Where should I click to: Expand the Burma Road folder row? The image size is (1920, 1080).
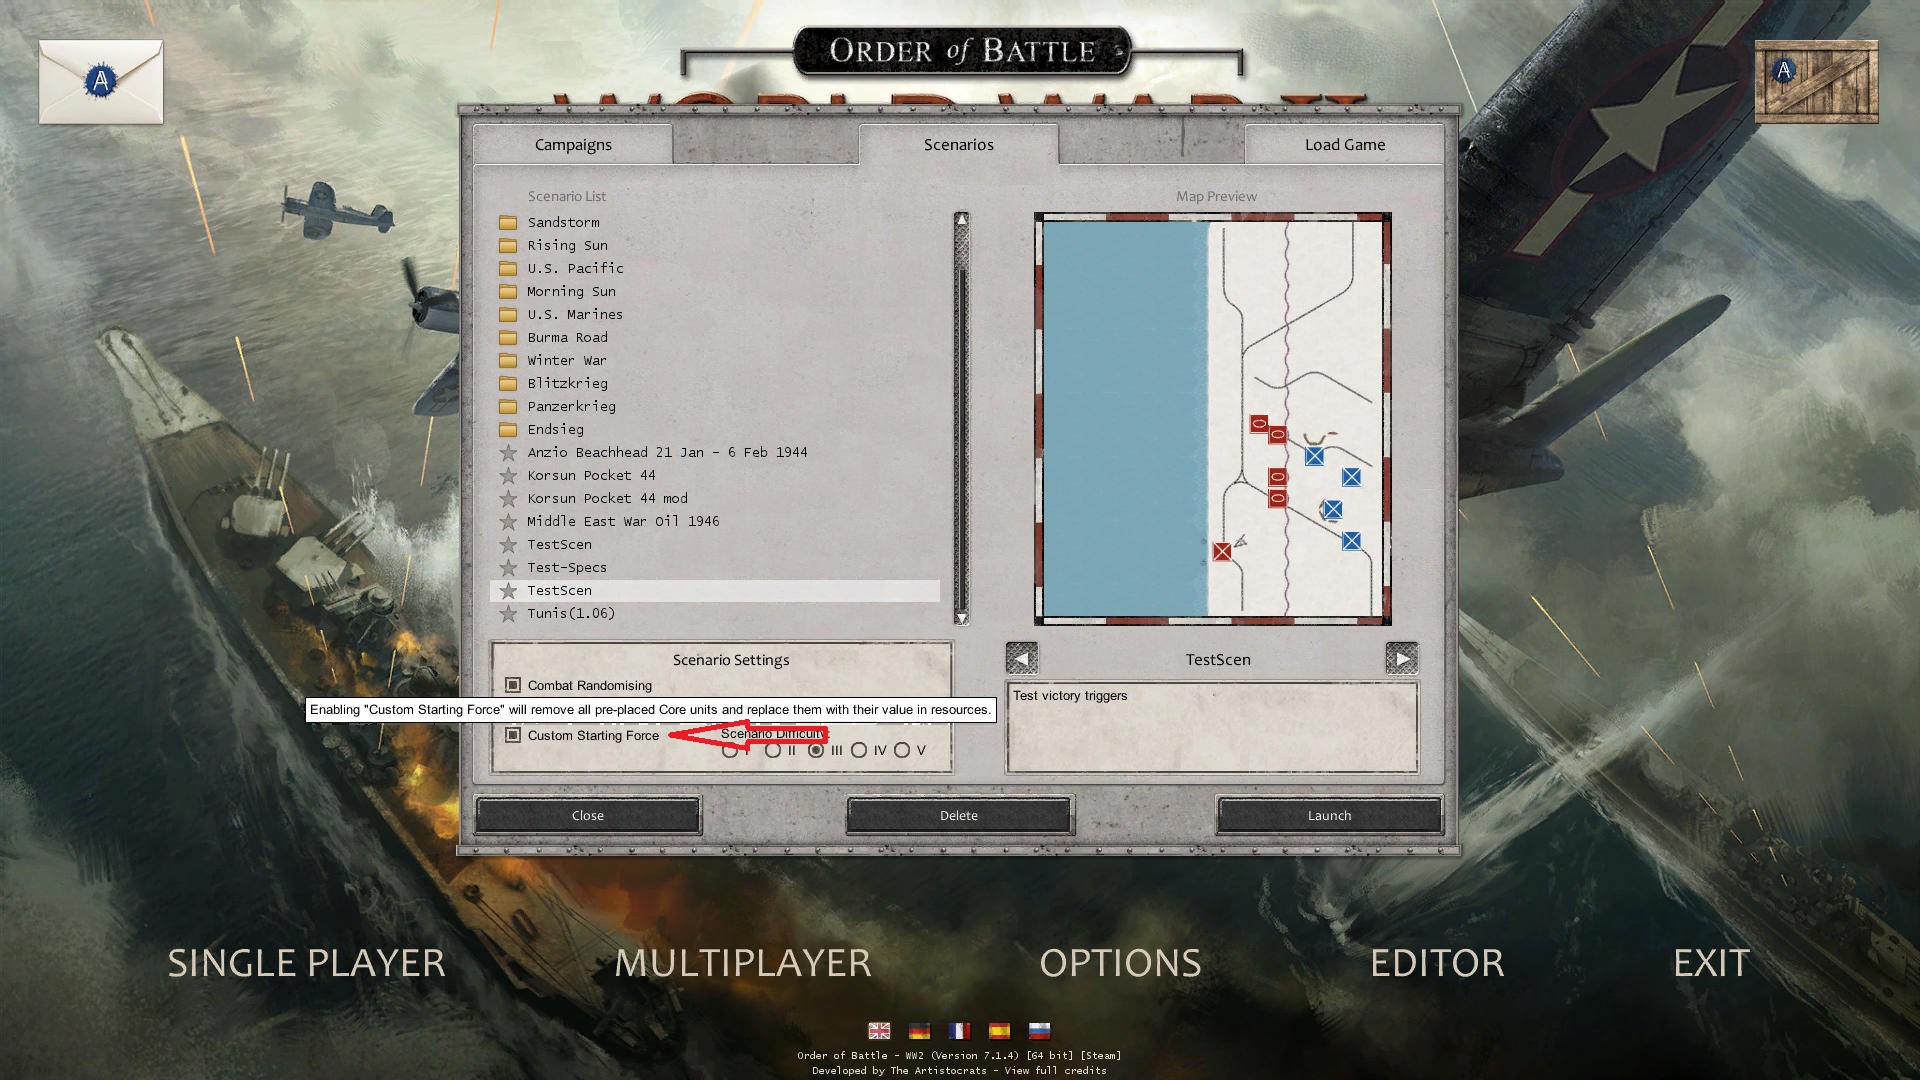(715, 337)
